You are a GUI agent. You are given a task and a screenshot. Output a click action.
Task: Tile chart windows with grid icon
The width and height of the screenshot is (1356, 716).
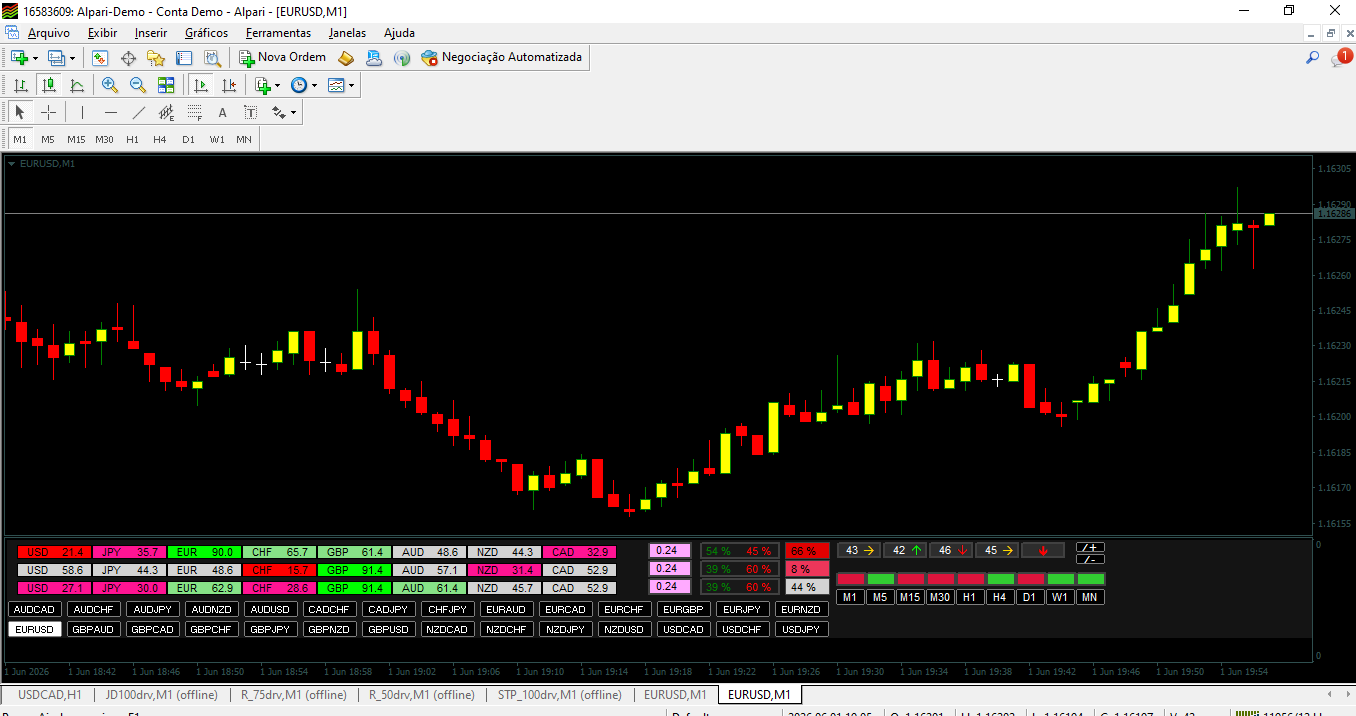[x=166, y=85]
